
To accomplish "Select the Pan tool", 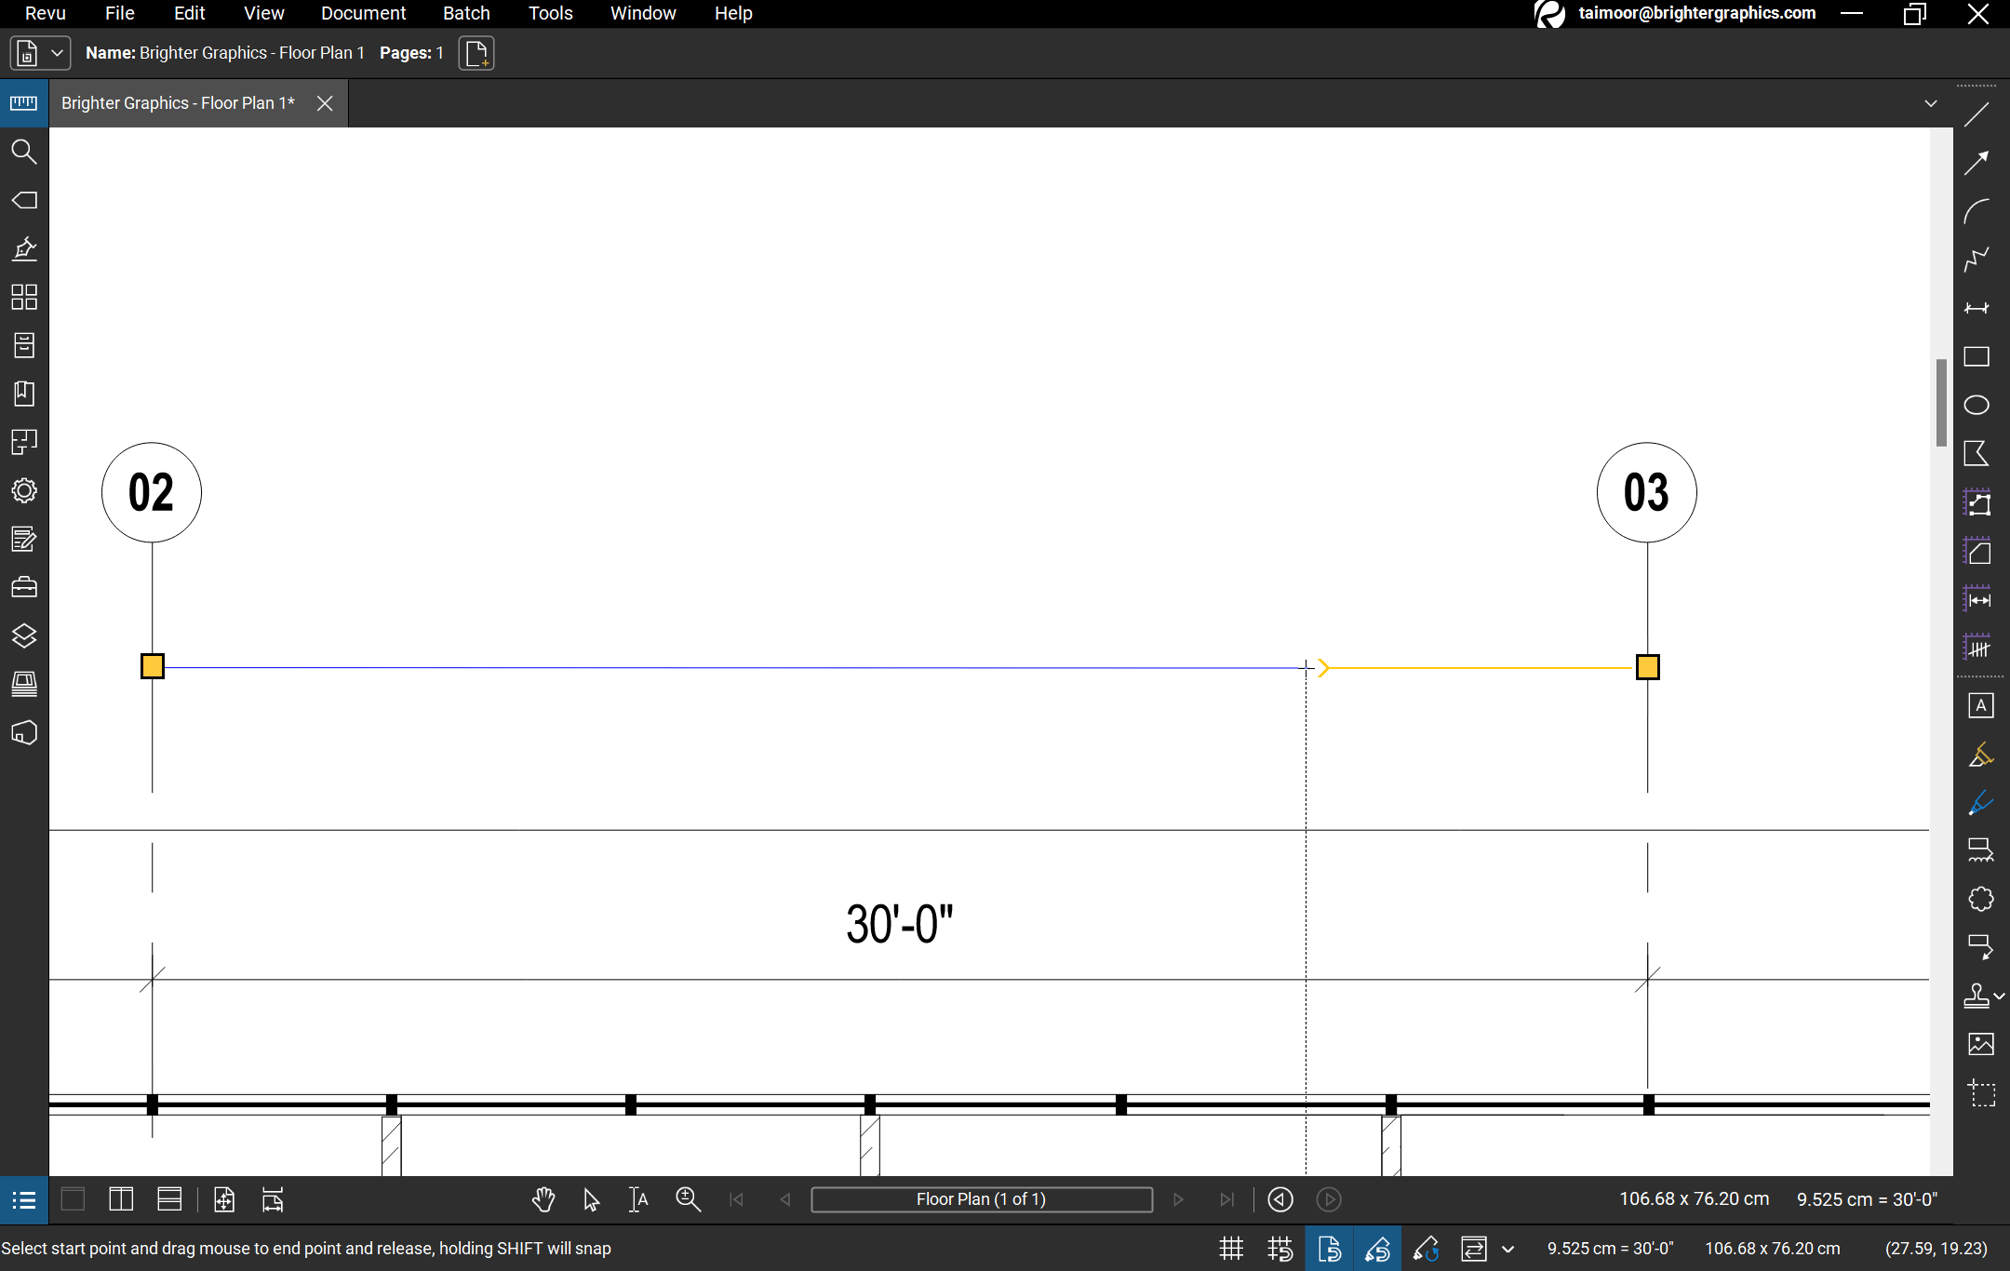I will (543, 1199).
